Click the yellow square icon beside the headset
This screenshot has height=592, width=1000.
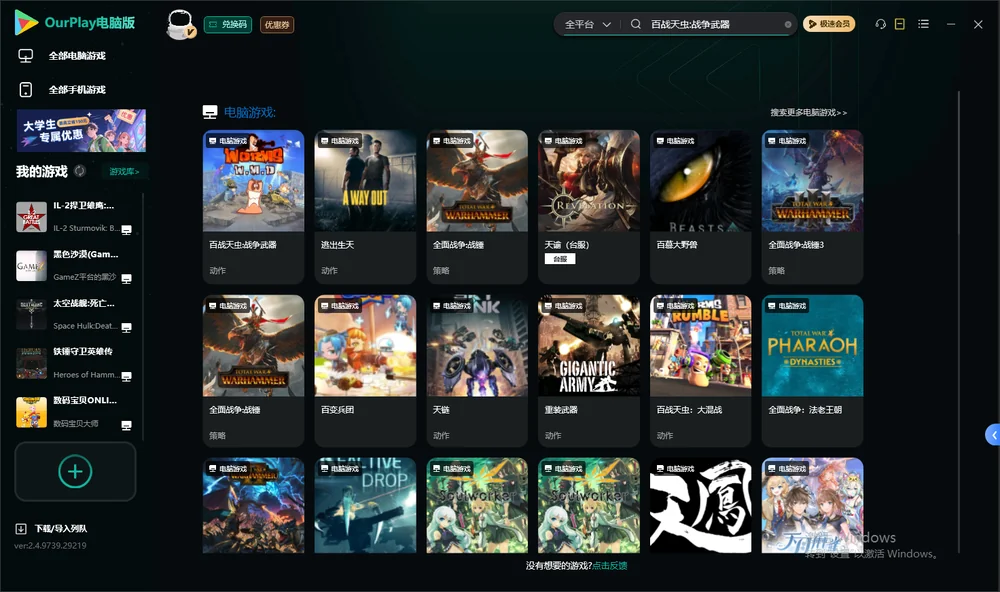[900, 24]
